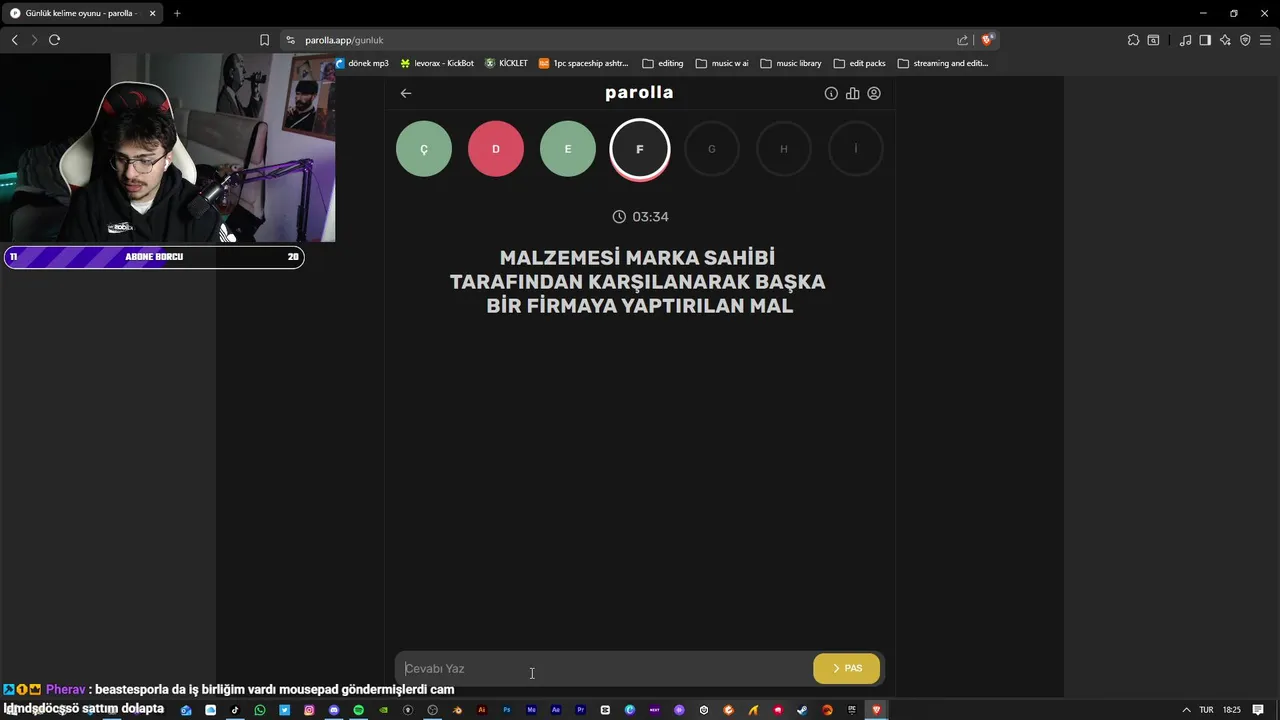Open the tab search toolbar icon
The image size is (1280, 720).
[x=1153, y=40]
